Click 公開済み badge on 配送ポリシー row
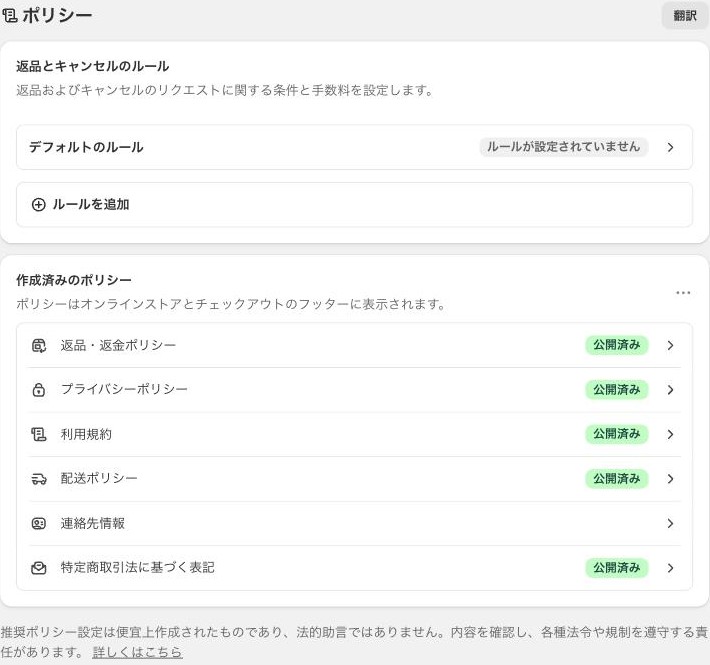The width and height of the screenshot is (710, 665). click(x=617, y=478)
